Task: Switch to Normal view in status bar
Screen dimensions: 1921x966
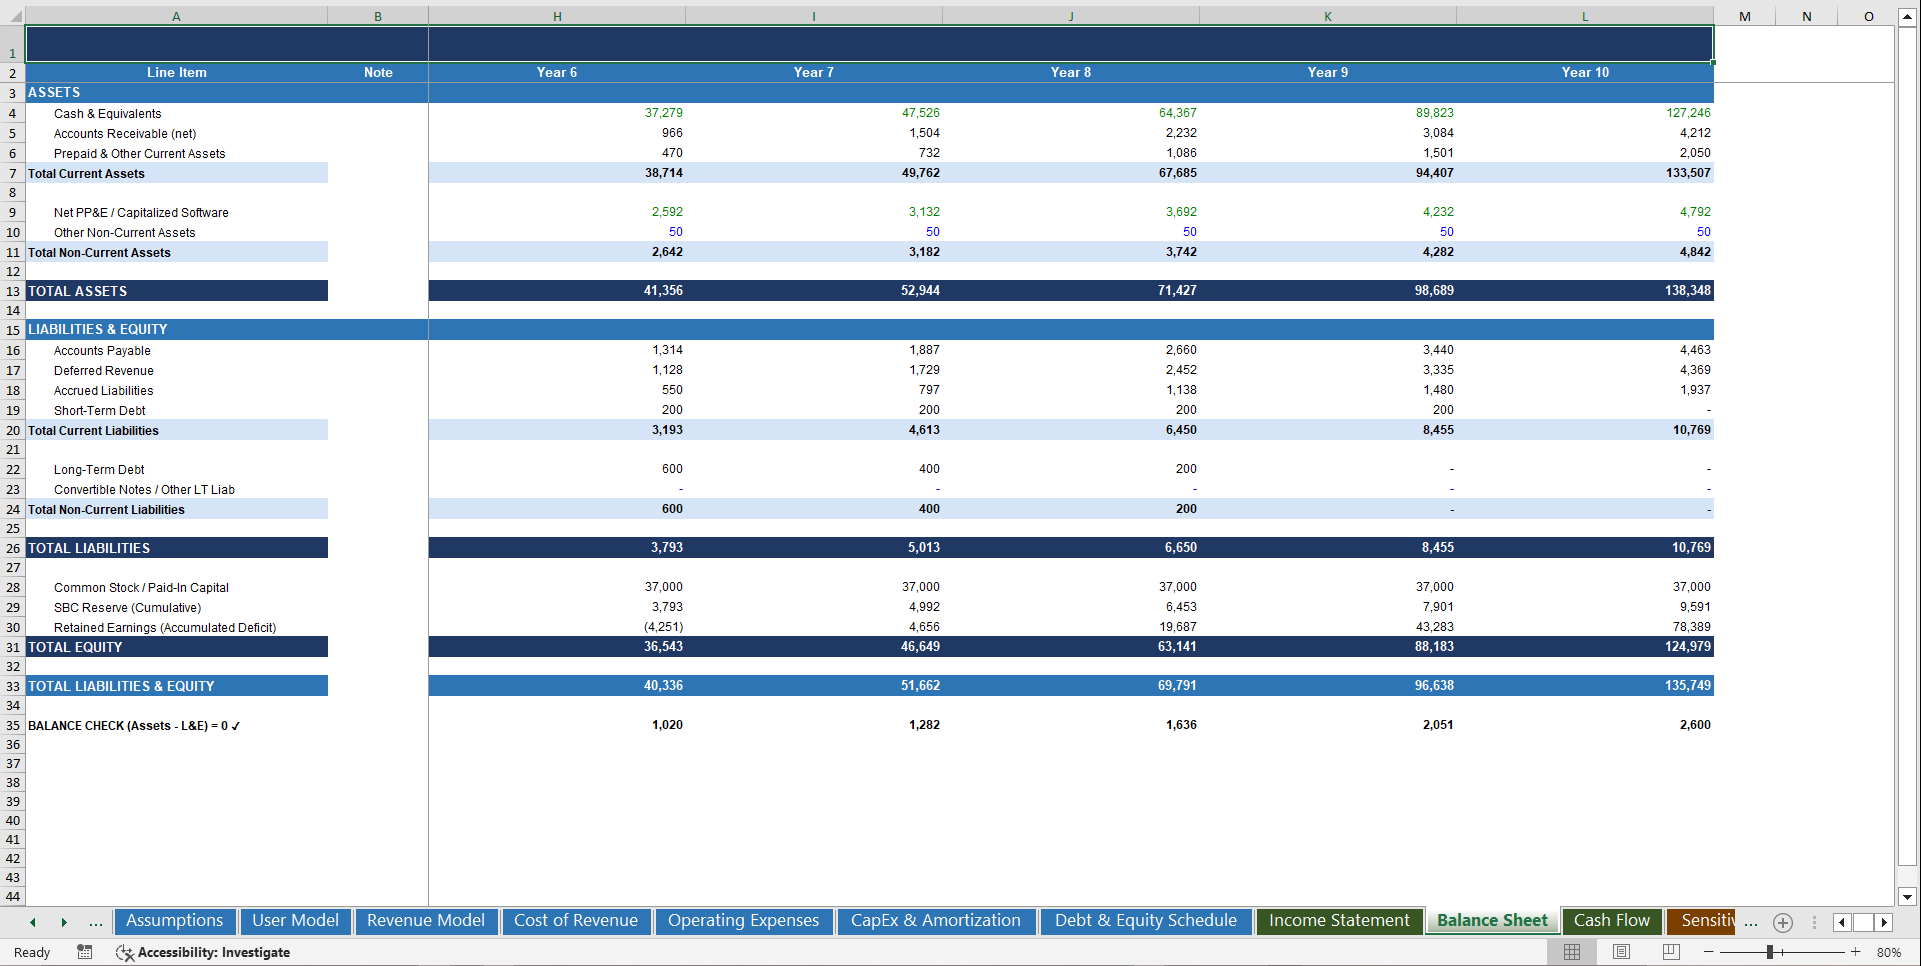Action: (x=1571, y=951)
